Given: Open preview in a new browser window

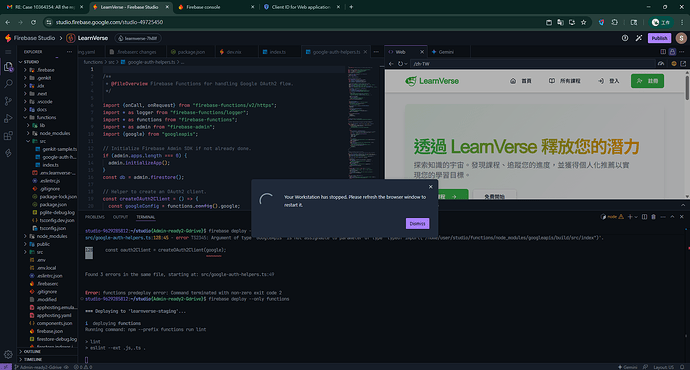Looking at the screenshot, I should [x=683, y=64].
